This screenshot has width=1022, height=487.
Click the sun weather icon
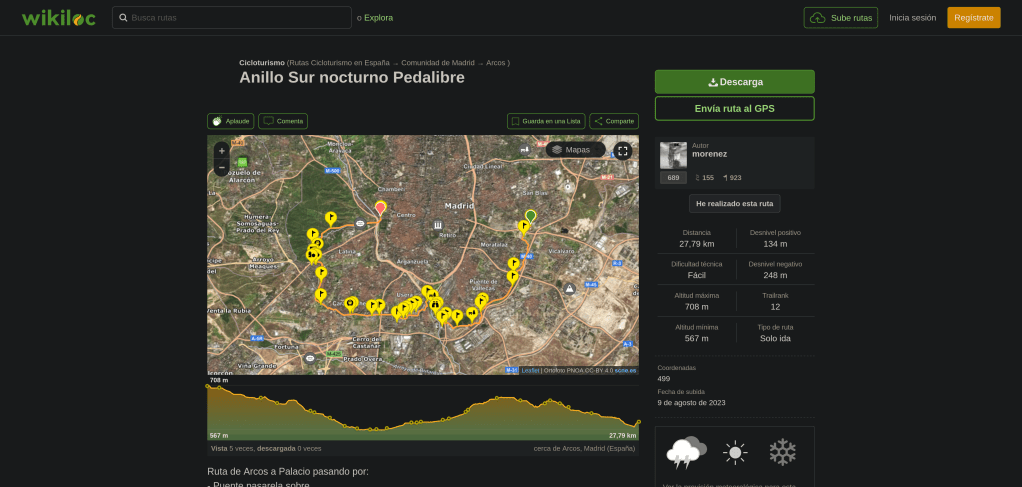point(735,452)
